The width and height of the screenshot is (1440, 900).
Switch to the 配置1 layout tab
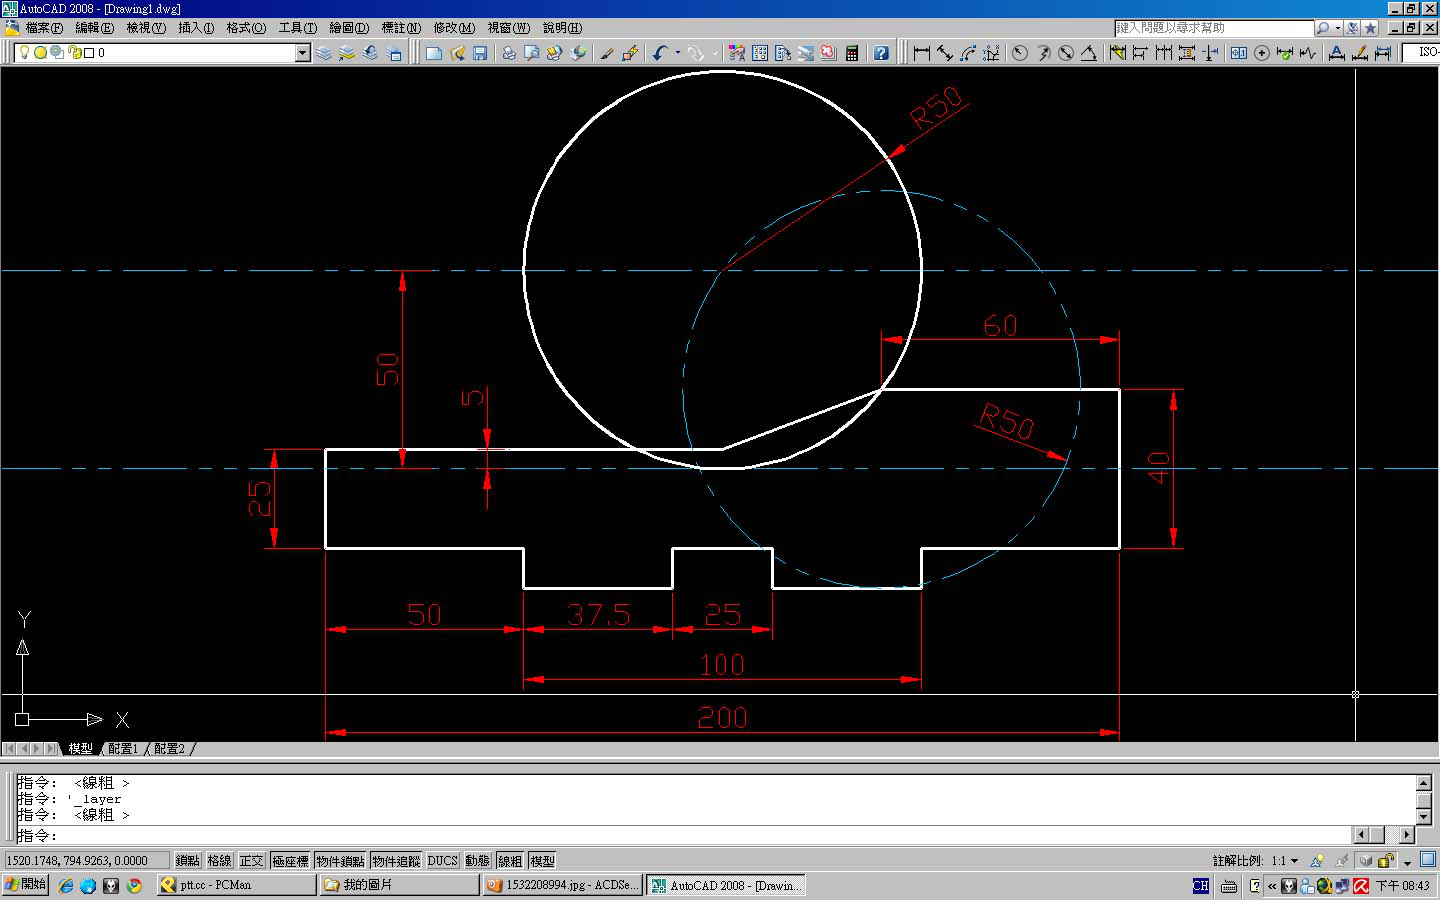tap(123, 749)
